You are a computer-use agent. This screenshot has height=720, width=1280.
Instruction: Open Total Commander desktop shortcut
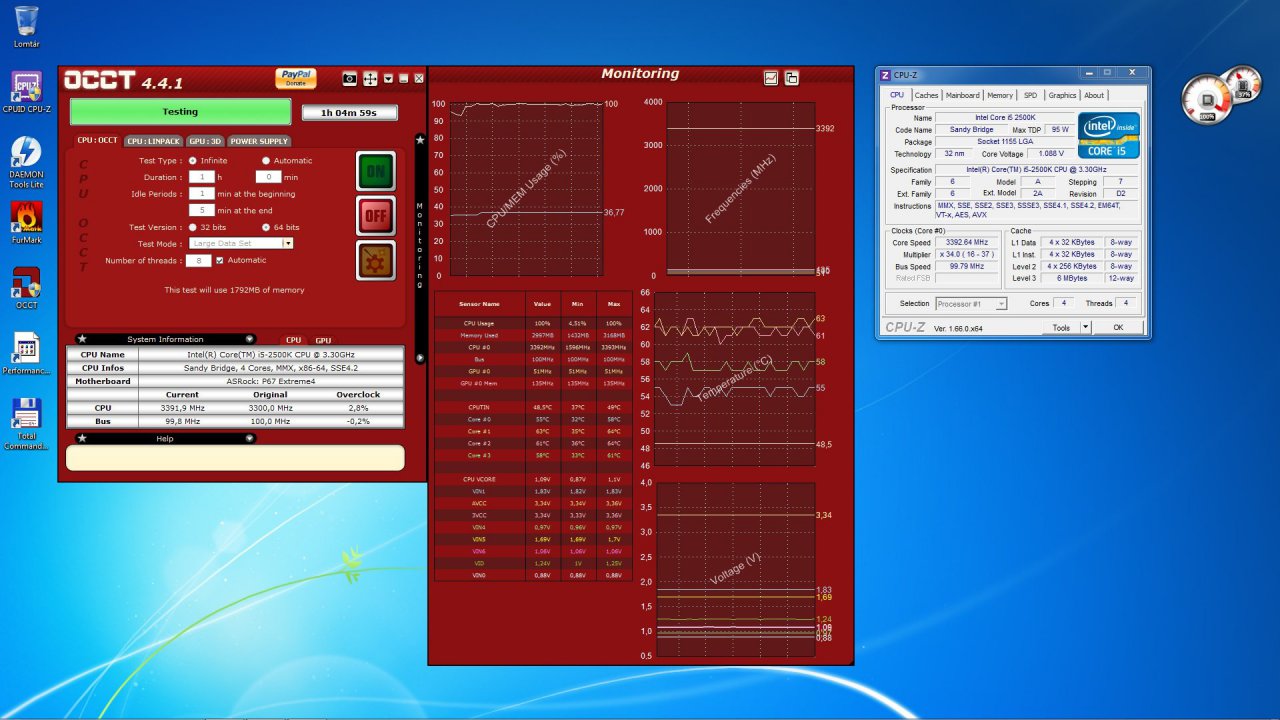pos(27,425)
